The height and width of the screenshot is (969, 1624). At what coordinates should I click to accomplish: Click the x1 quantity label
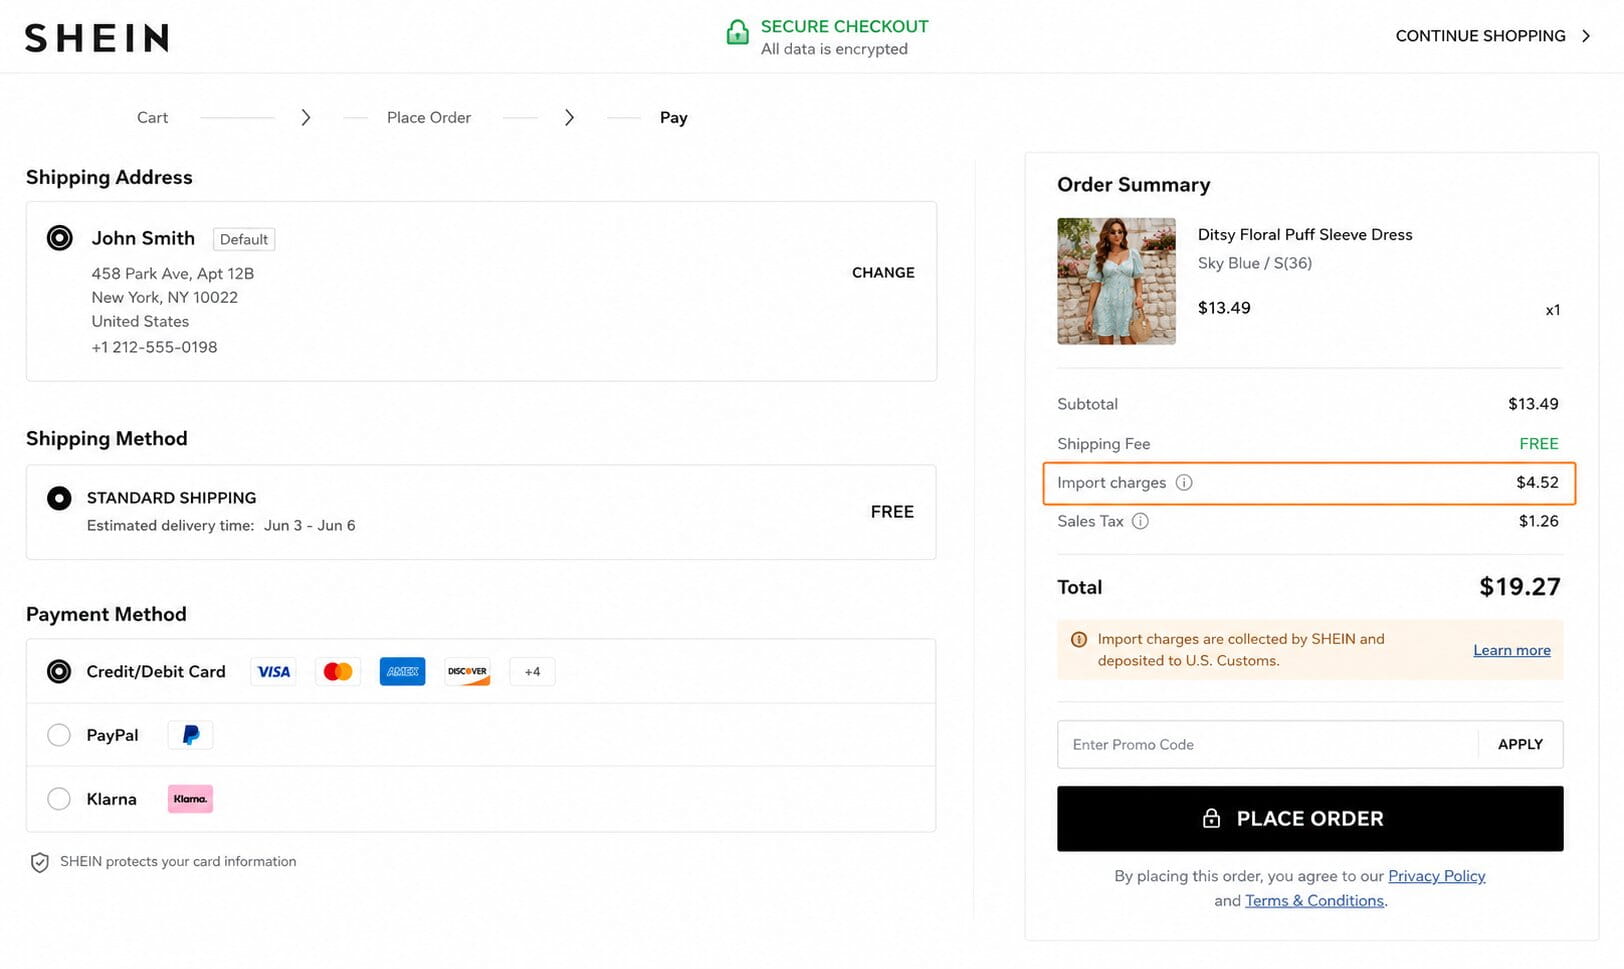1552,310
